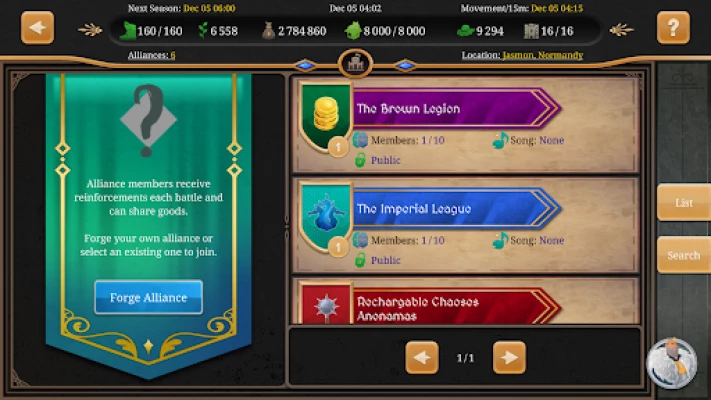Click the gold coins shield of Brown Legion
Viewport: 711px width, 400px height.
point(326,116)
